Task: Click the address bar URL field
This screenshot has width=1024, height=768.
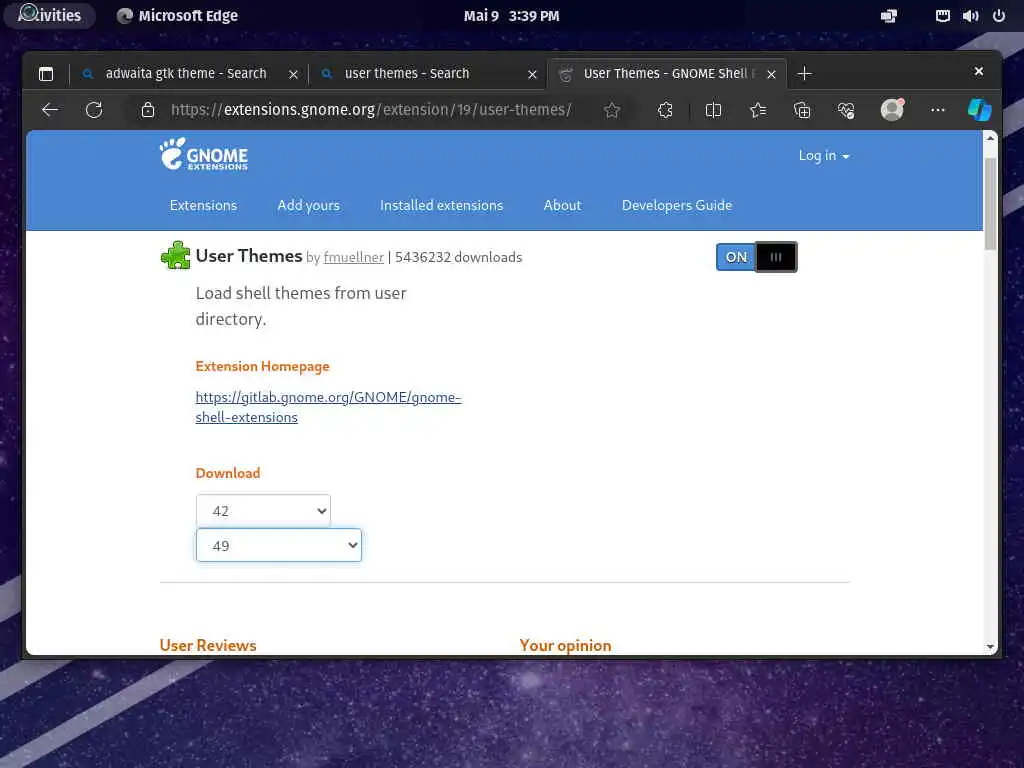Action: click(371, 110)
